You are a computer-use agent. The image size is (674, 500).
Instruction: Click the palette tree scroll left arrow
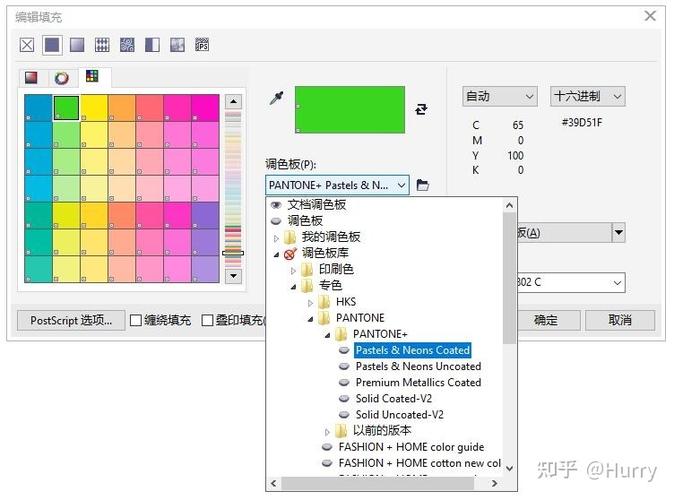(x=273, y=483)
